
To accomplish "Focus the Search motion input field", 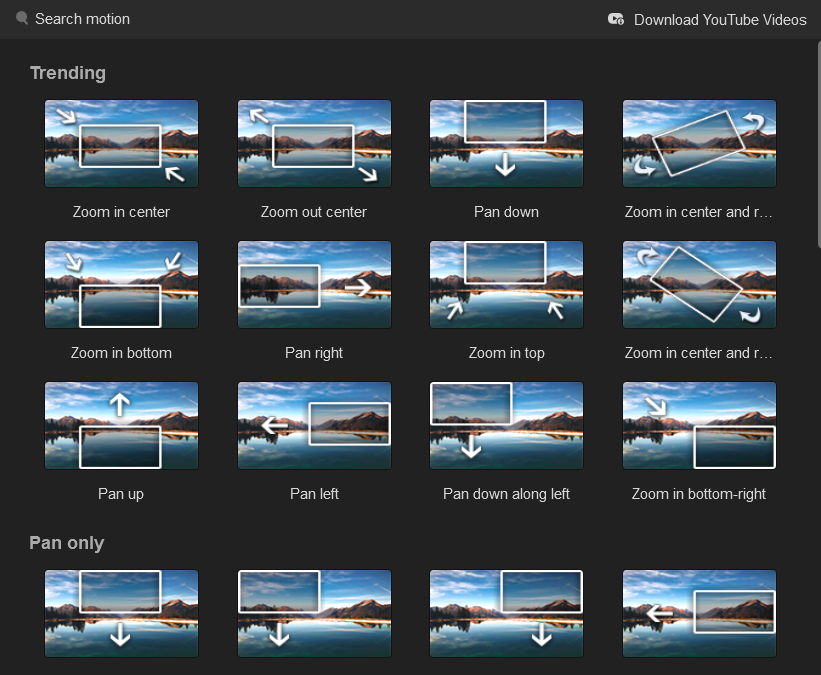I will 82,19.
